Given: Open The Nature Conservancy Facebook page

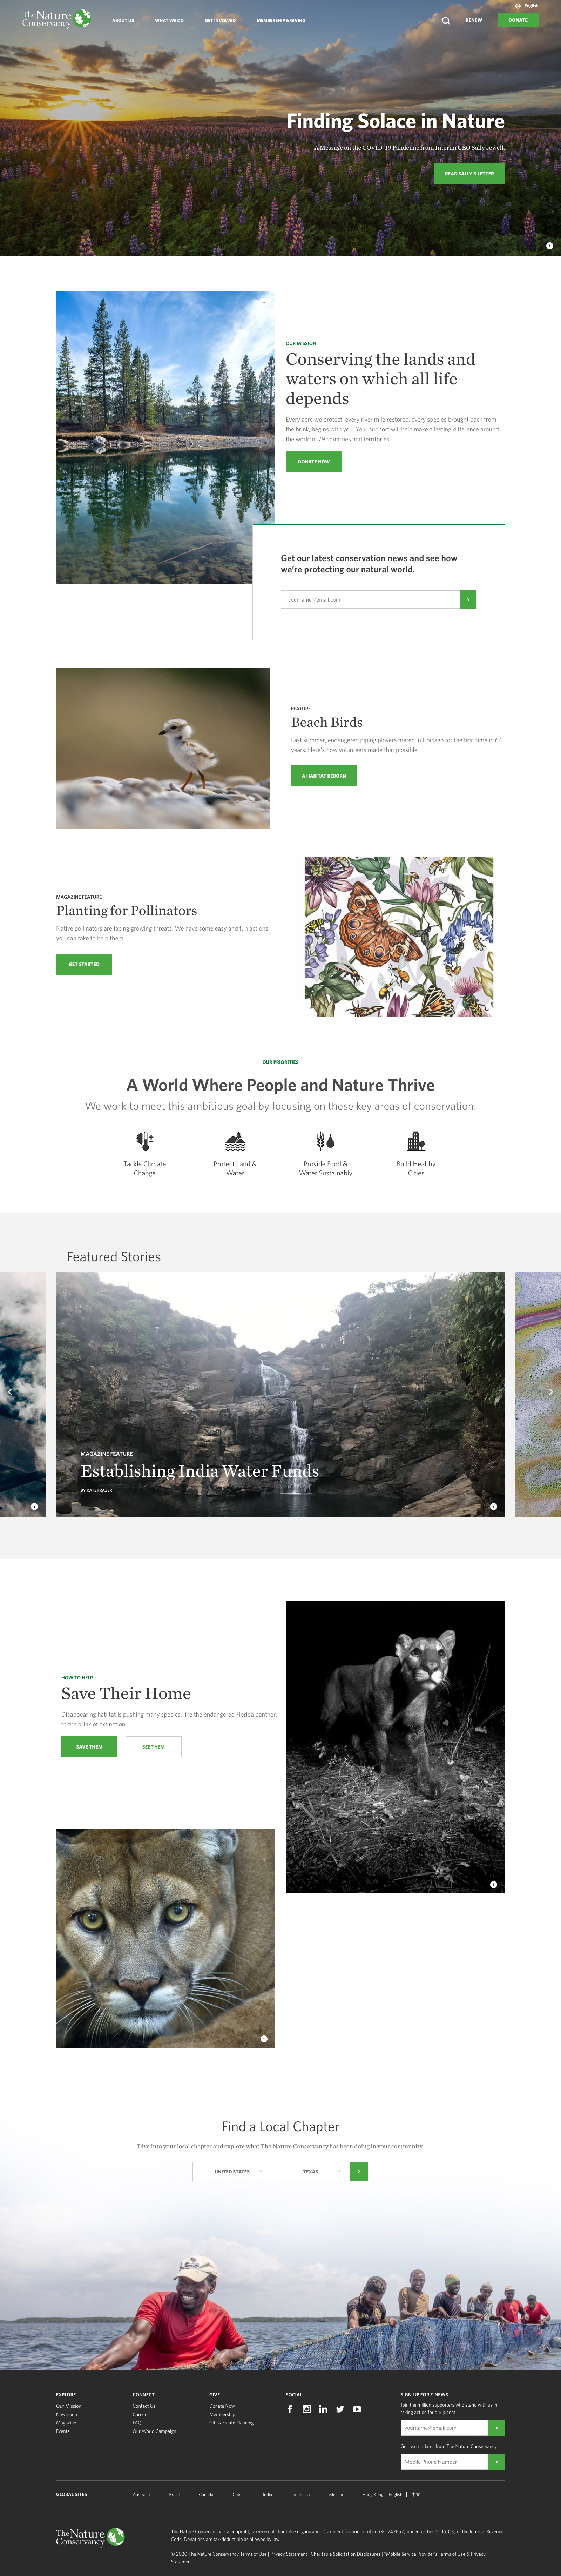Looking at the screenshot, I should (x=290, y=2409).
